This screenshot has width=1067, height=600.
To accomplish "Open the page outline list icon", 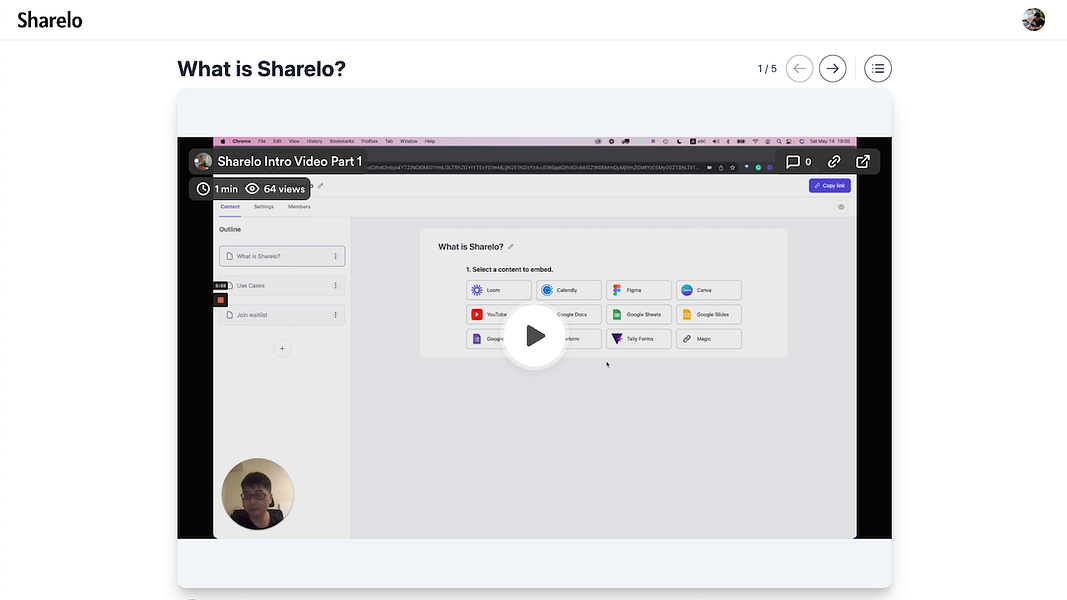I will [x=878, y=69].
